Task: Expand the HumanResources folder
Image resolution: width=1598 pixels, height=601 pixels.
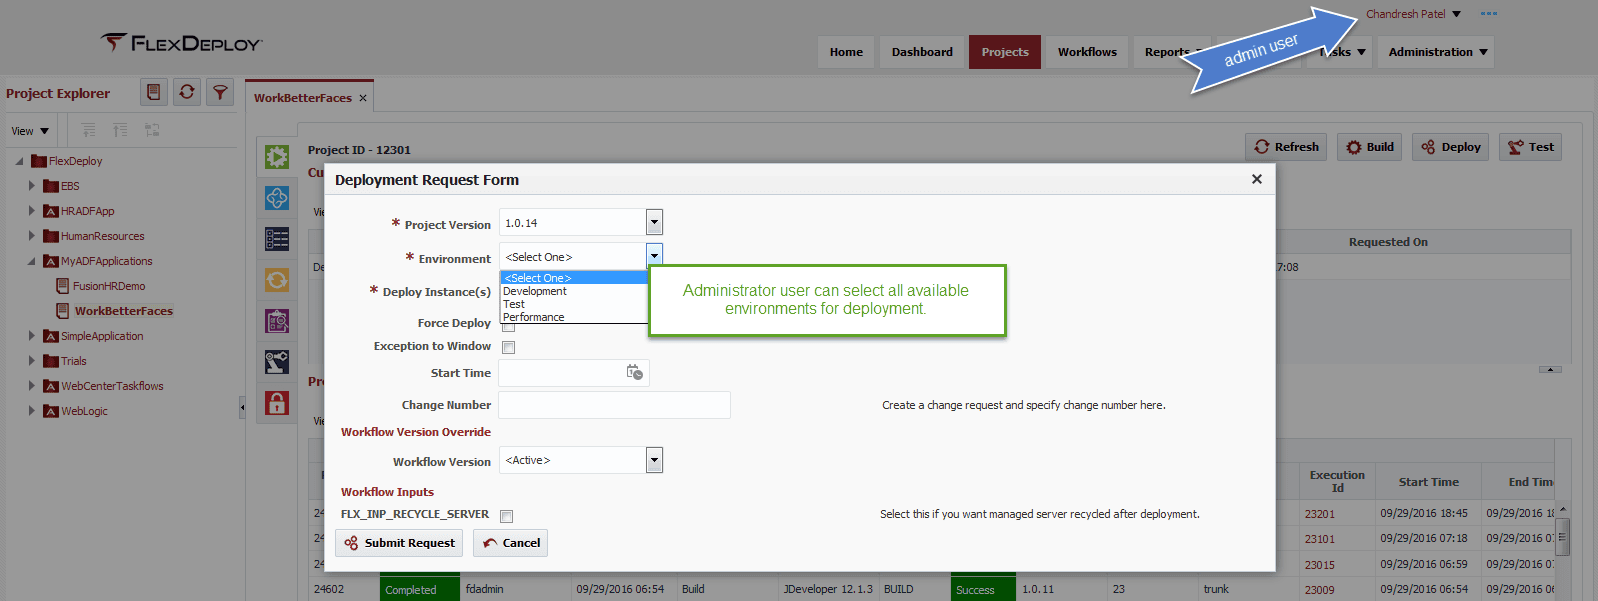Action: point(32,236)
